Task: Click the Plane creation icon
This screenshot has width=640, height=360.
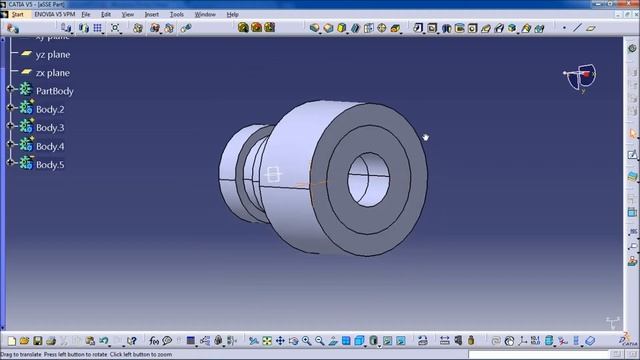Action: tap(591, 28)
